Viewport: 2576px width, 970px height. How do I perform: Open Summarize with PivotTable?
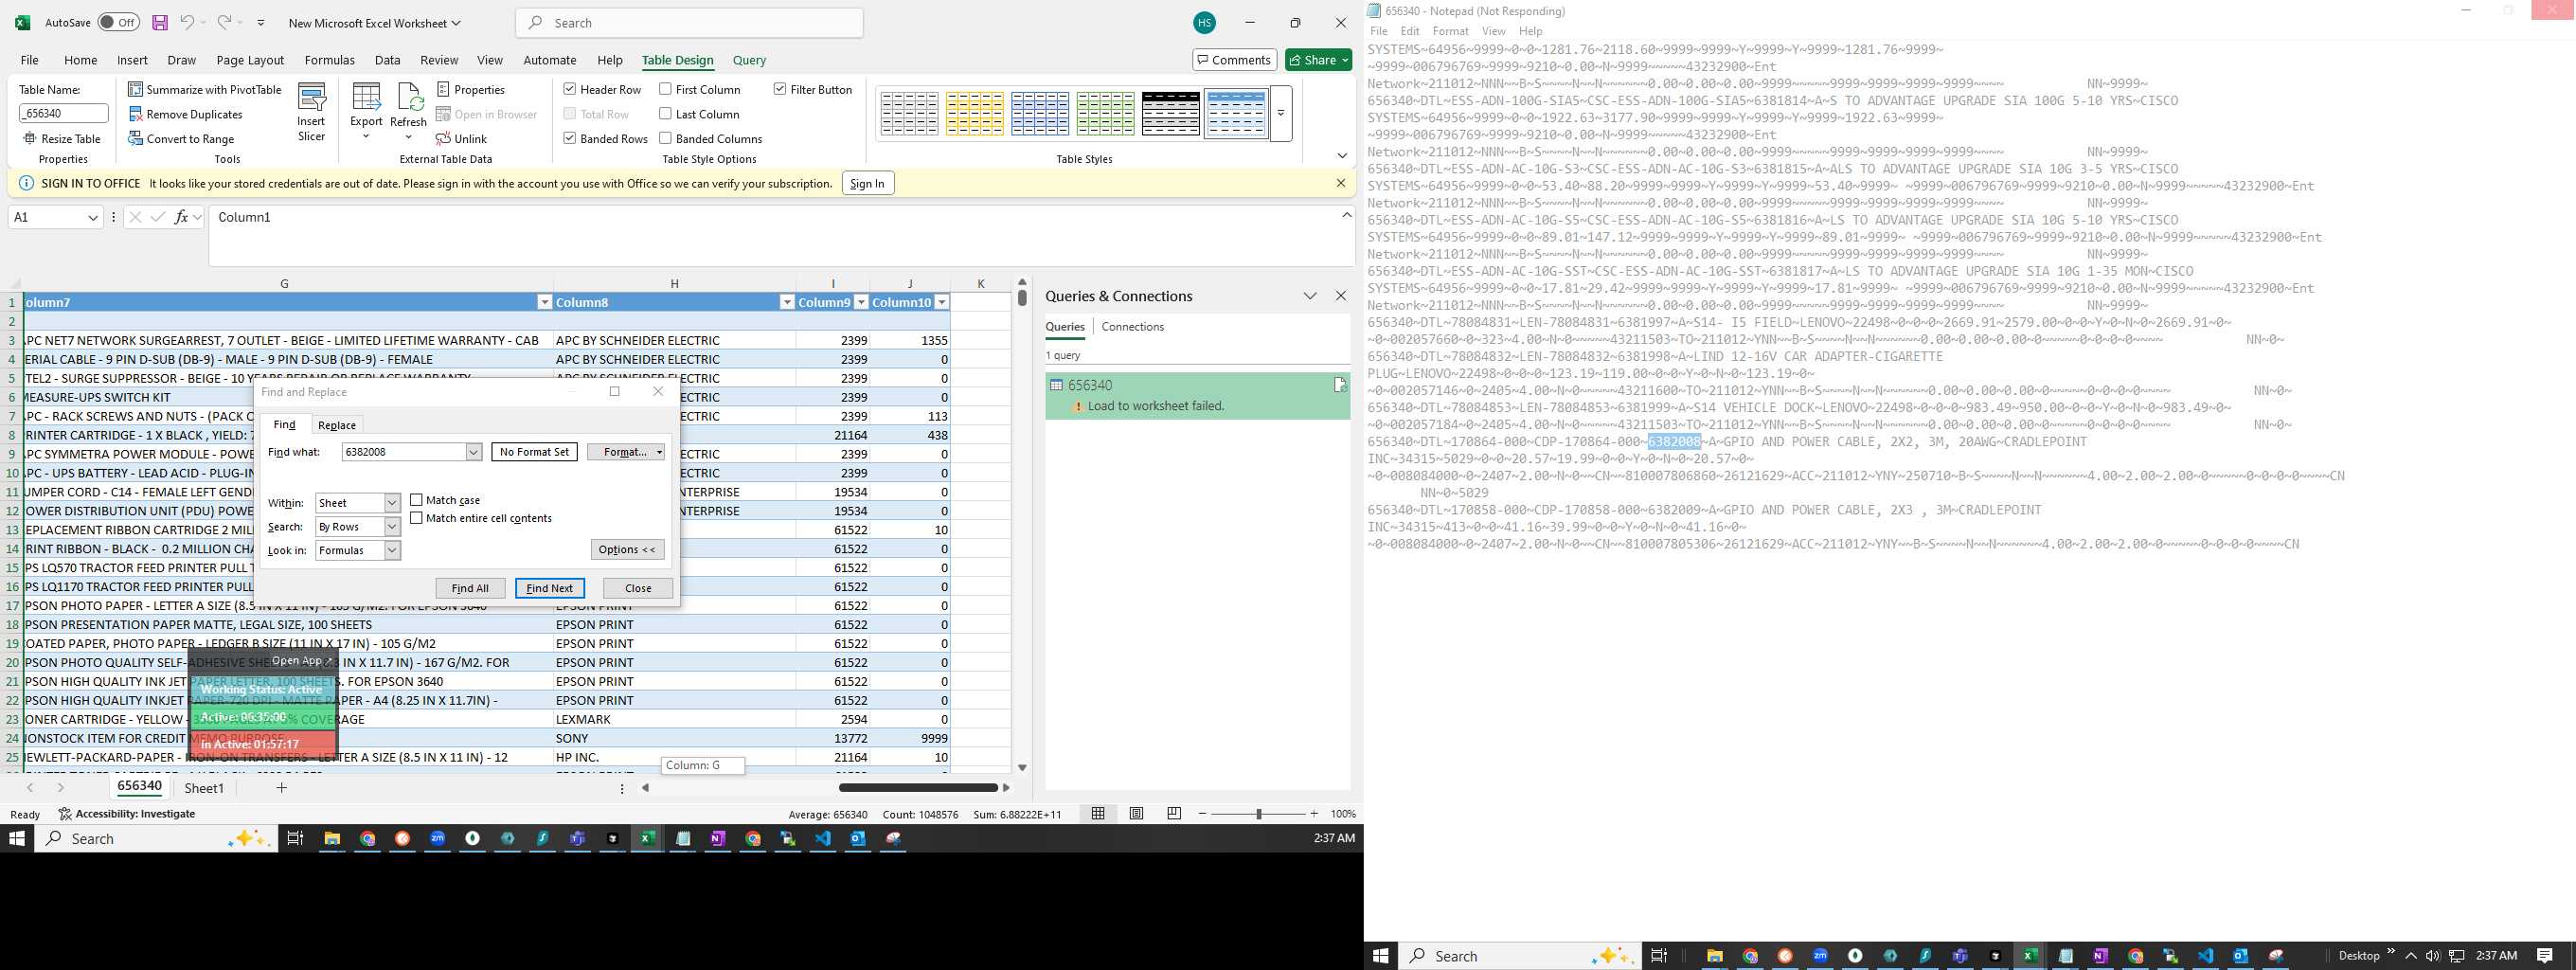[x=205, y=89]
